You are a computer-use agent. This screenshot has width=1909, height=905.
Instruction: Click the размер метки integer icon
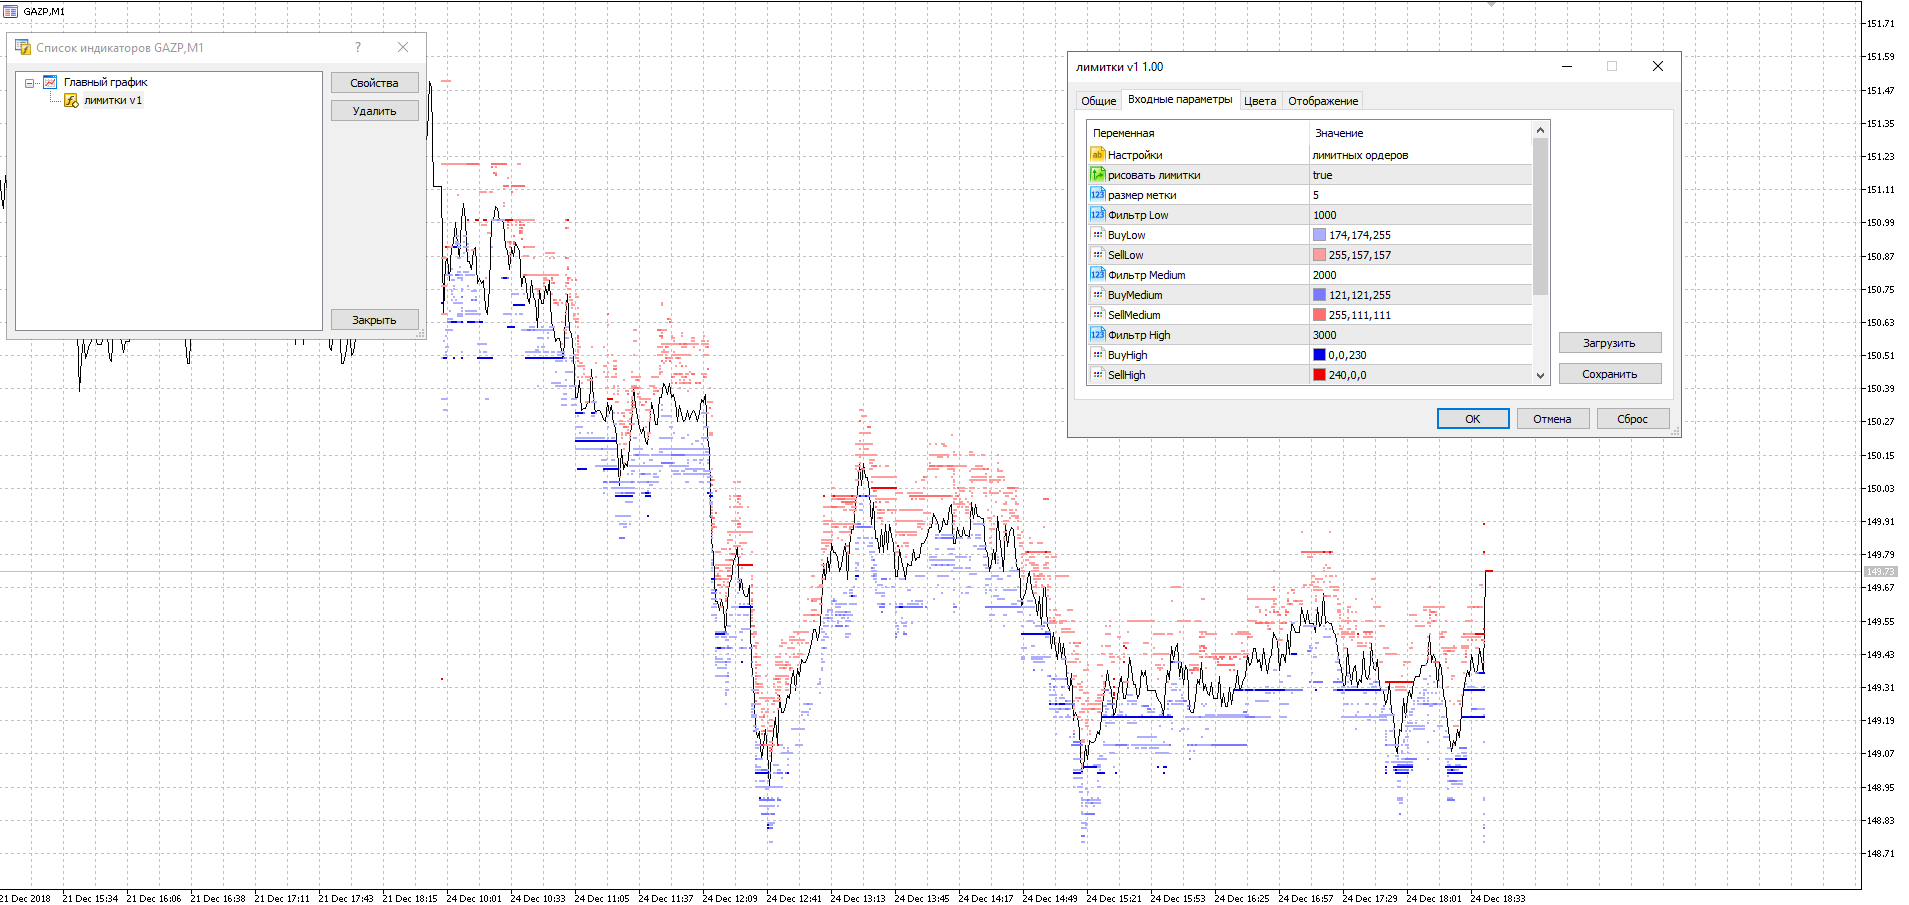click(x=1097, y=195)
